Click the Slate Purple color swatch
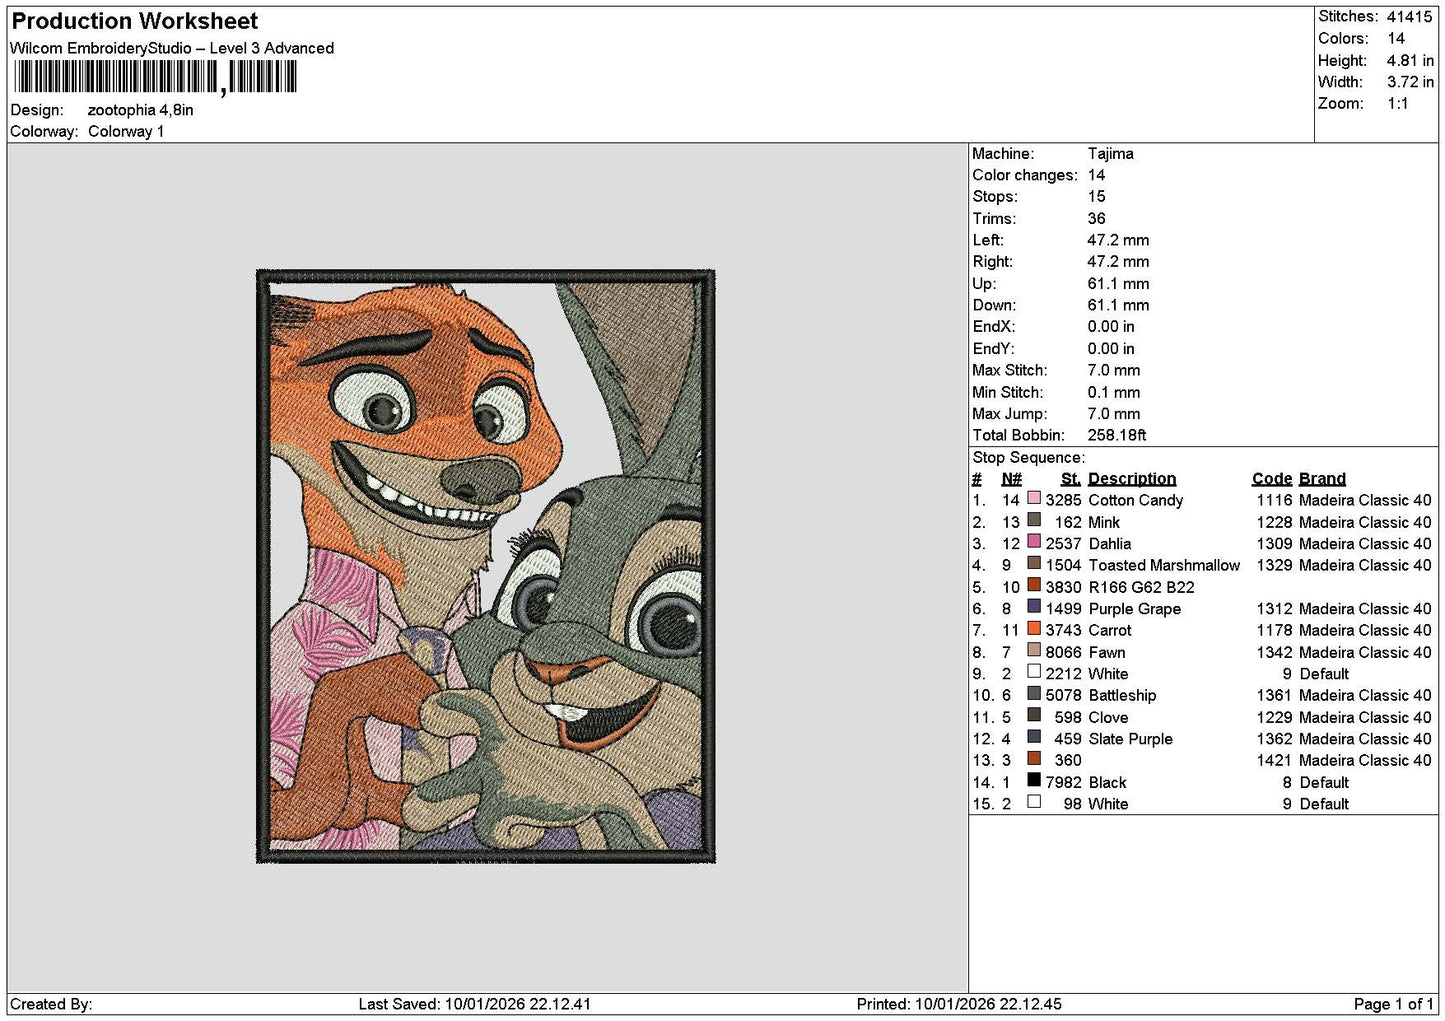Image resolution: width=1445 pixels, height=1021 pixels. coord(1034,737)
